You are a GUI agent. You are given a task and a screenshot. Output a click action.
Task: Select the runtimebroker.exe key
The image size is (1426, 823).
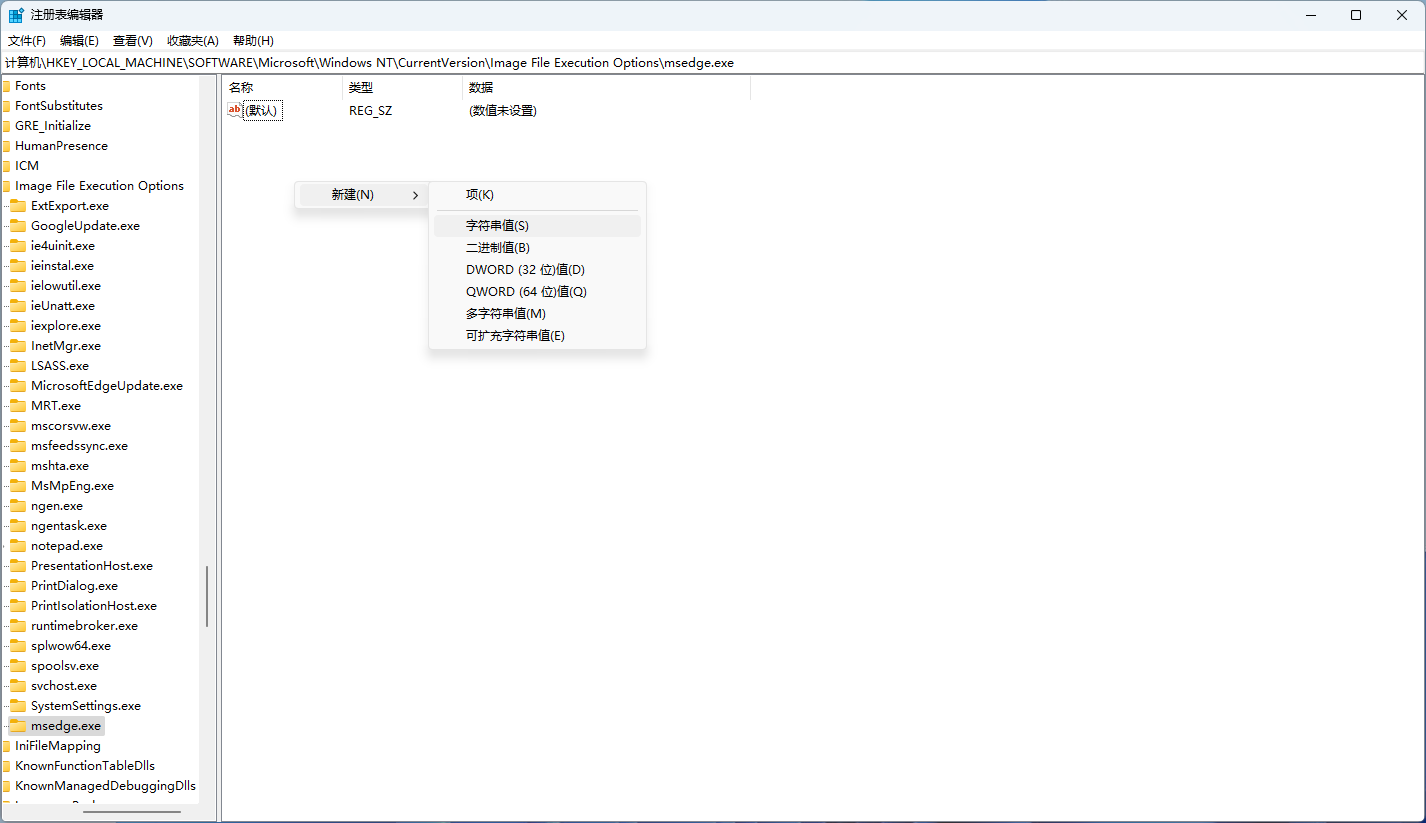point(84,625)
